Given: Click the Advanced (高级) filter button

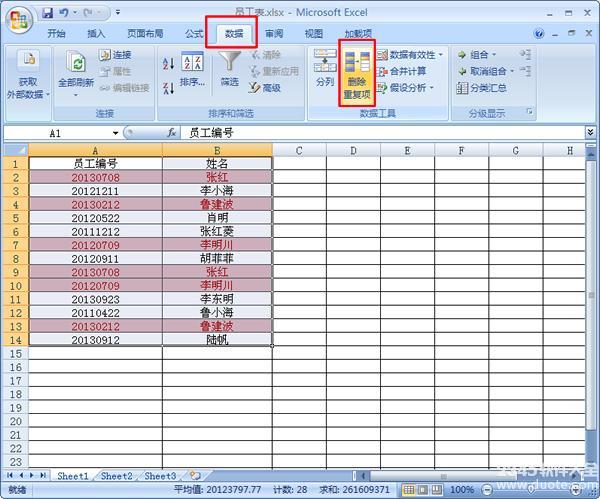Looking at the screenshot, I should [264, 88].
